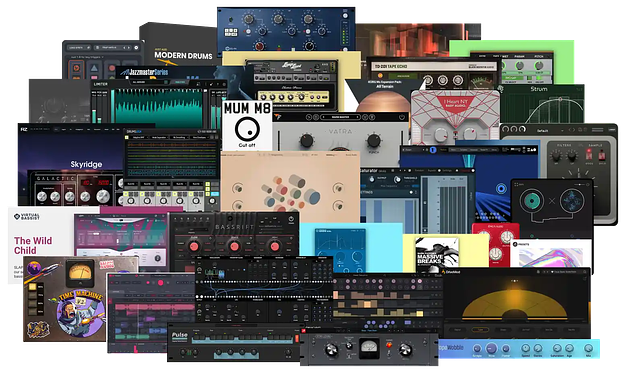Screen dimensions: 625x373
Task: Click the teal waveform display in the Limiter
Action: [x=158, y=108]
